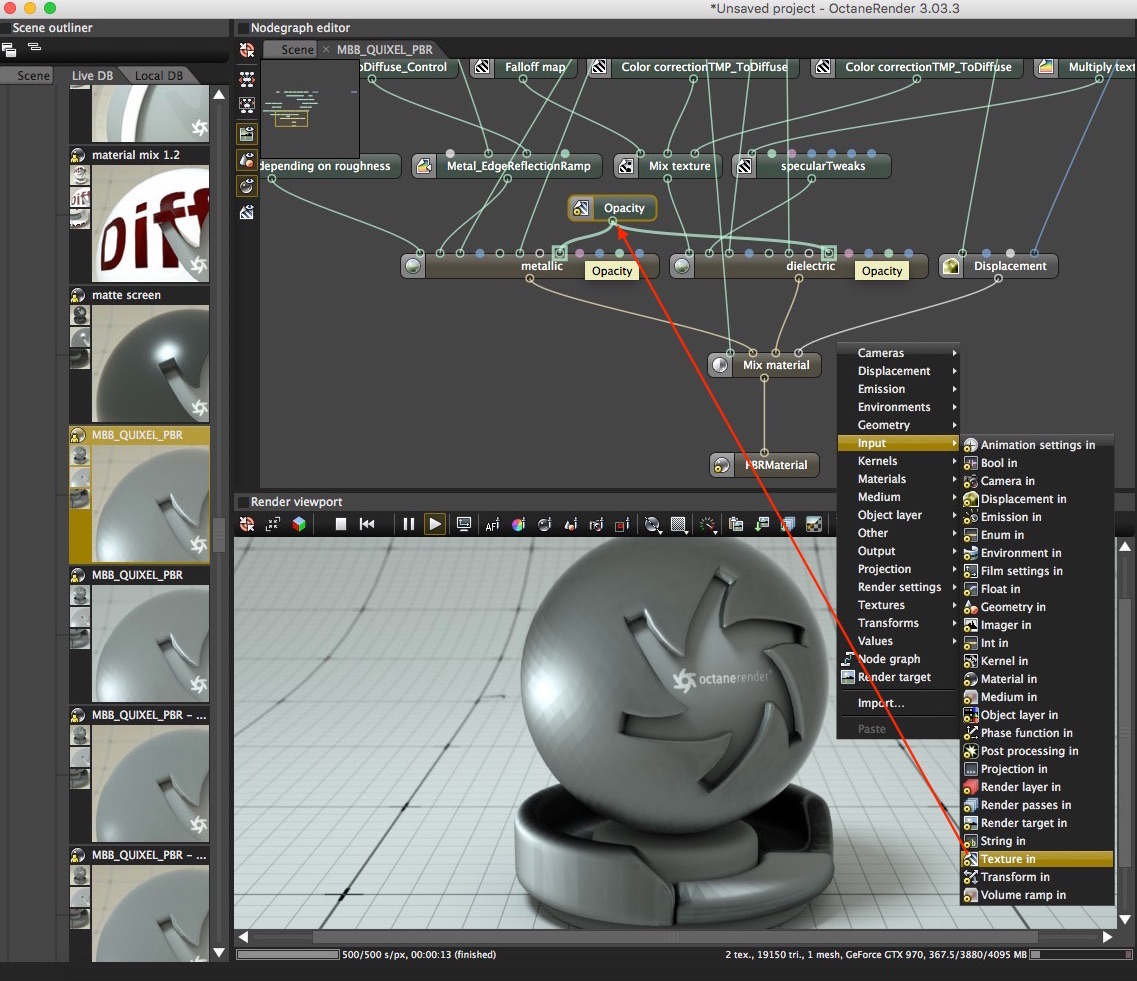The width and height of the screenshot is (1137, 981).
Task: Click the second icon under Scene outliner title
Action: click(x=34, y=48)
